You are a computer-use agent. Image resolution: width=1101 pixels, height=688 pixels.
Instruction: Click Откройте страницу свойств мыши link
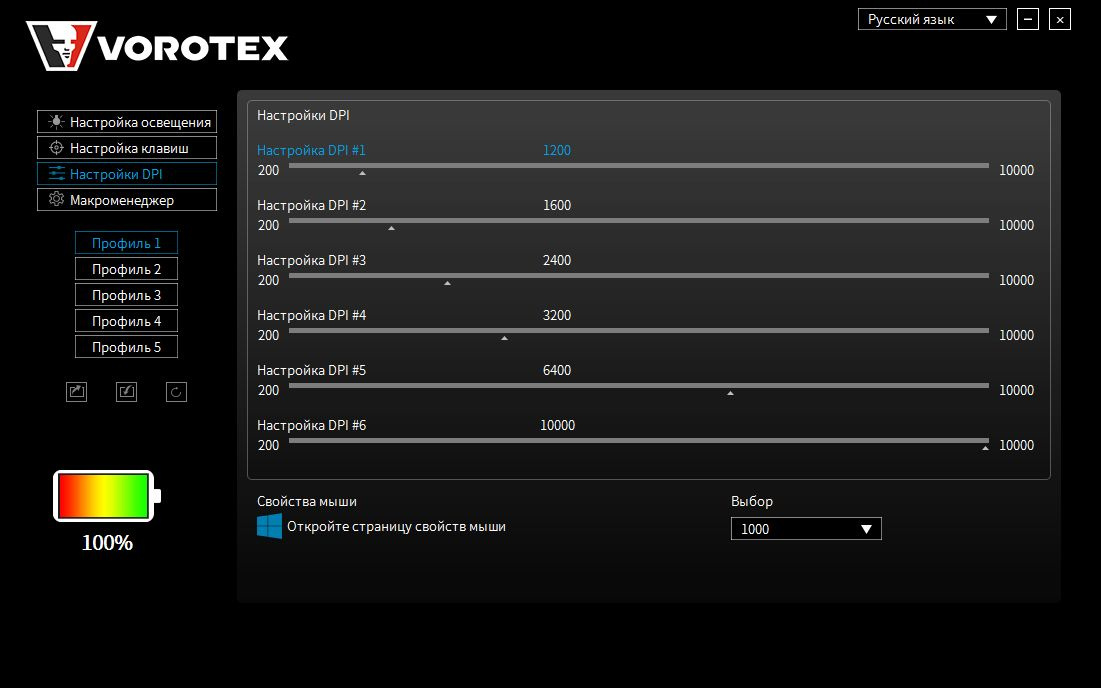click(395, 526)
